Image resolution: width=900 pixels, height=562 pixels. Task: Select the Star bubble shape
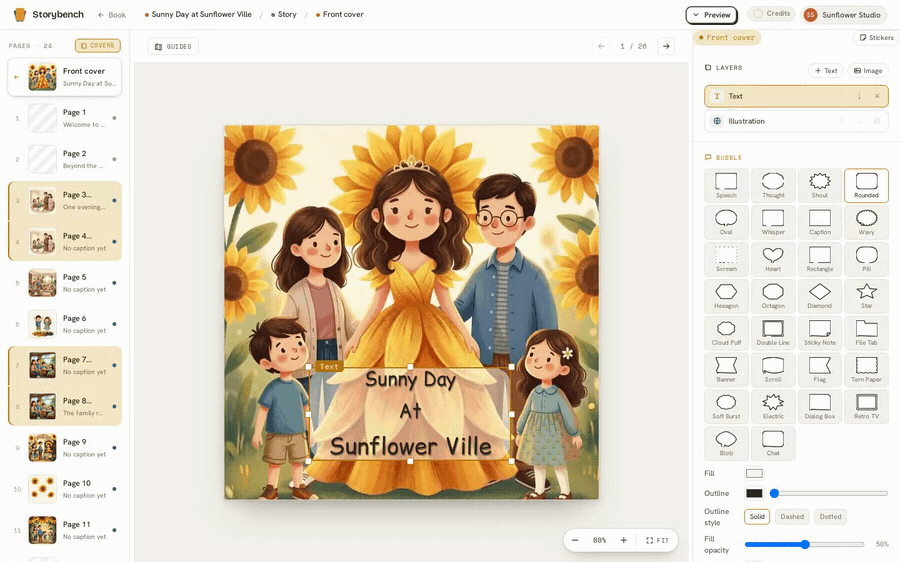(866, 296)
